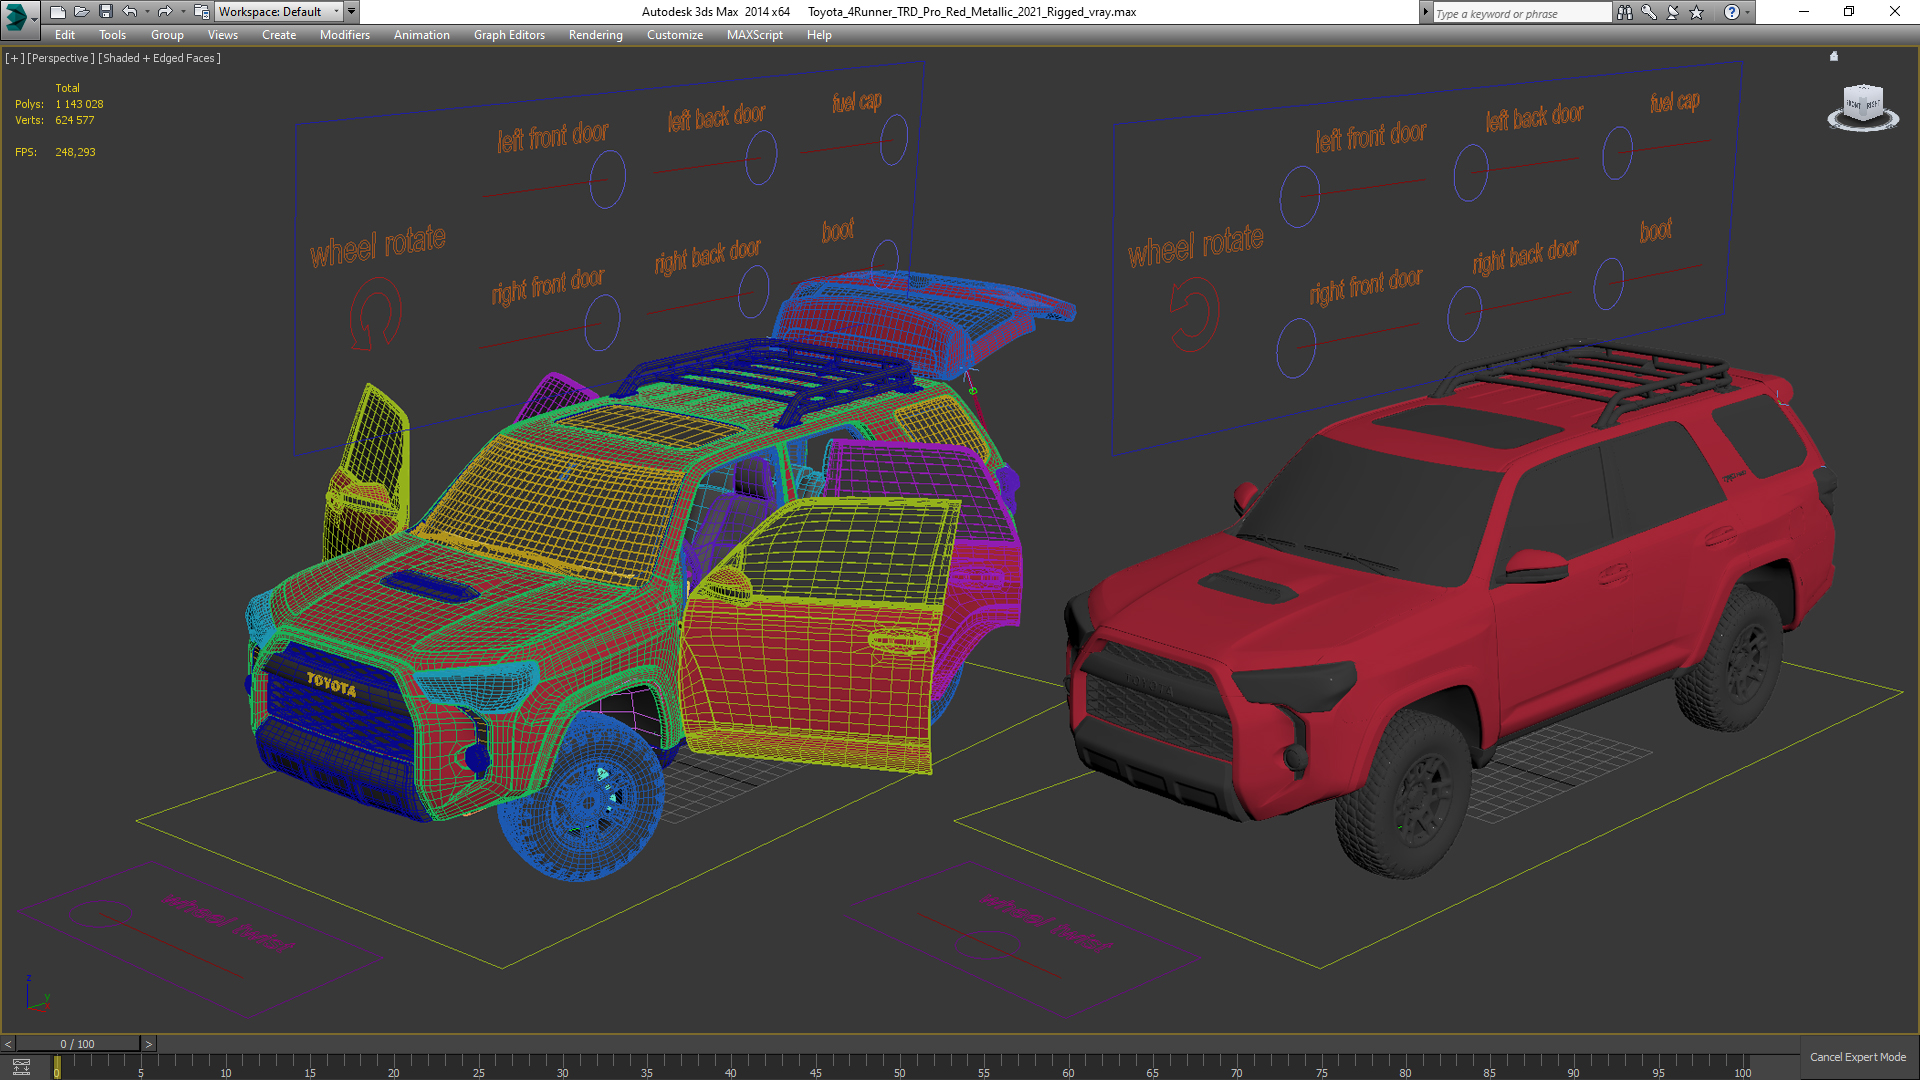Open the Redo history dropdown arrow

182,12
